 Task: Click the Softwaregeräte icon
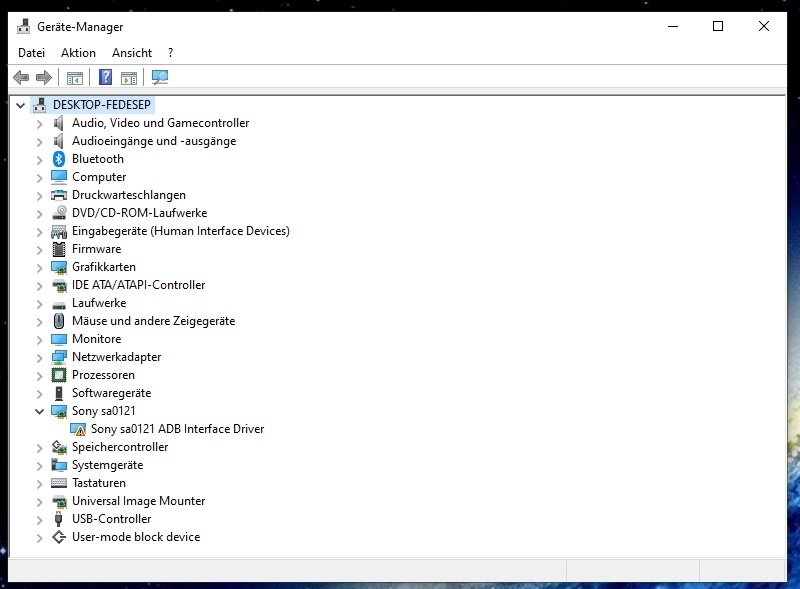tap(59, 393)
